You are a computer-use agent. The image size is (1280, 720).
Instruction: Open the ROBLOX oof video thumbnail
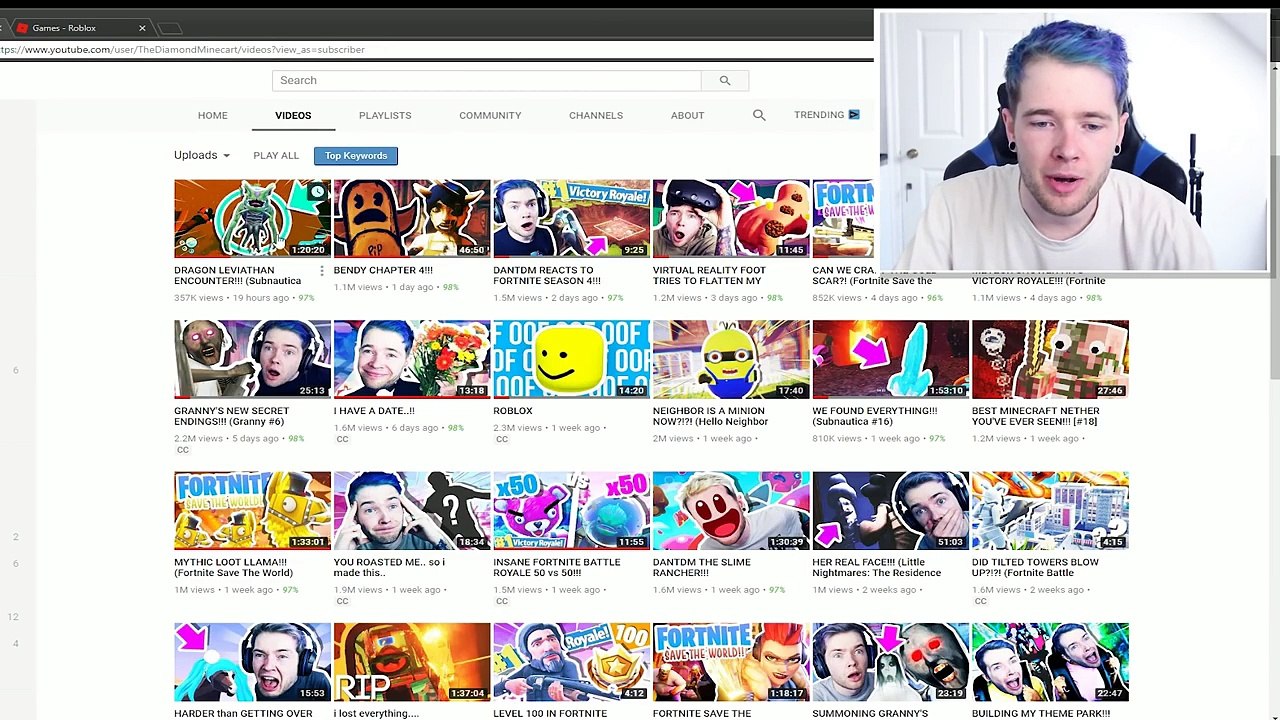571,359
